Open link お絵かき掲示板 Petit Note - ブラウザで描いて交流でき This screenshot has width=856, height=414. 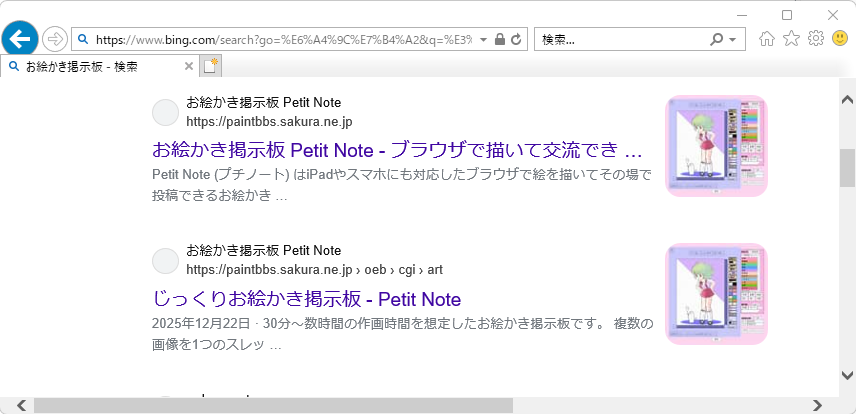(397, 149)
